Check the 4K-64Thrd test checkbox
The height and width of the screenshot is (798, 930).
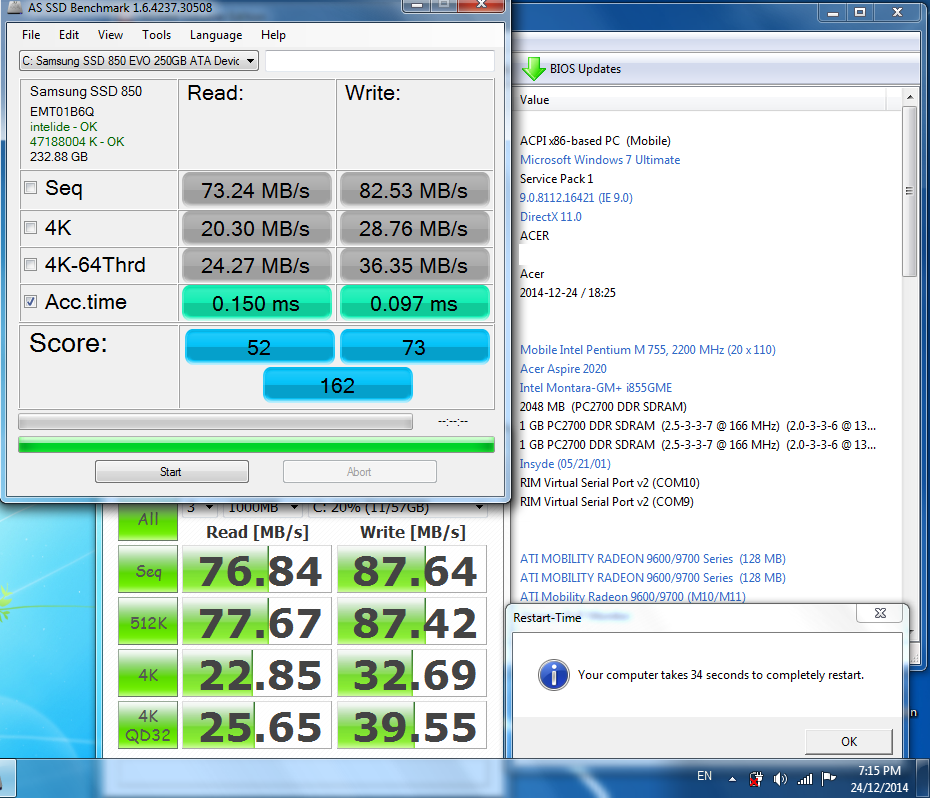click(31, 265)
